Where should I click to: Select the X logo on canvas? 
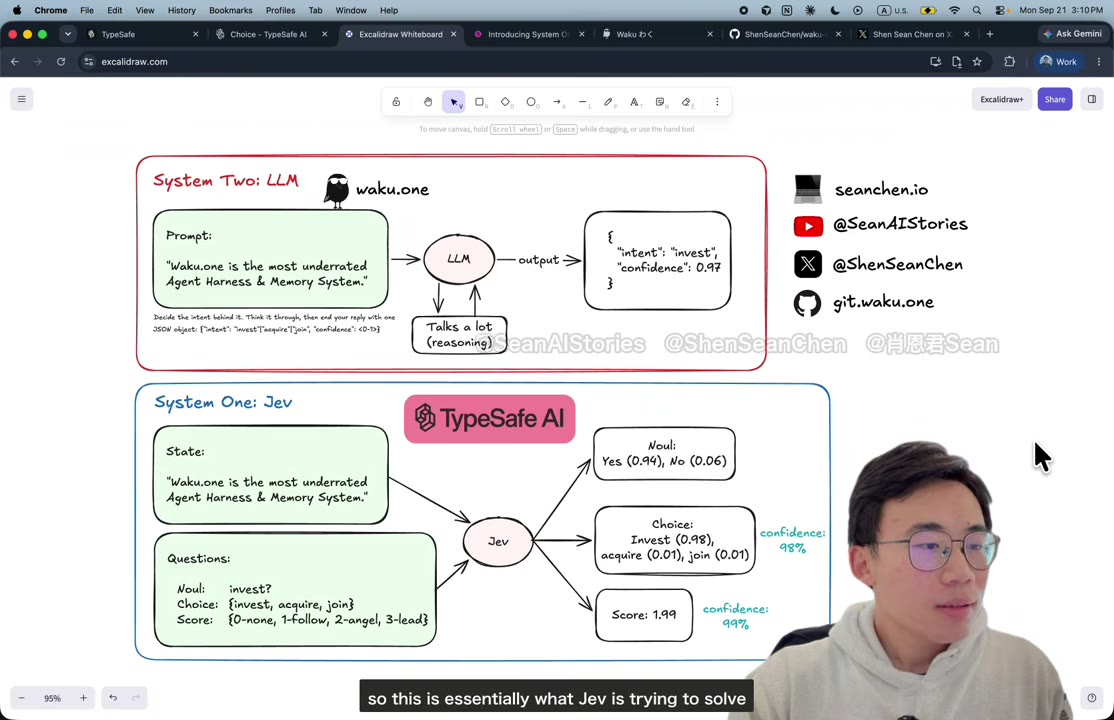(x=808, y=264)
